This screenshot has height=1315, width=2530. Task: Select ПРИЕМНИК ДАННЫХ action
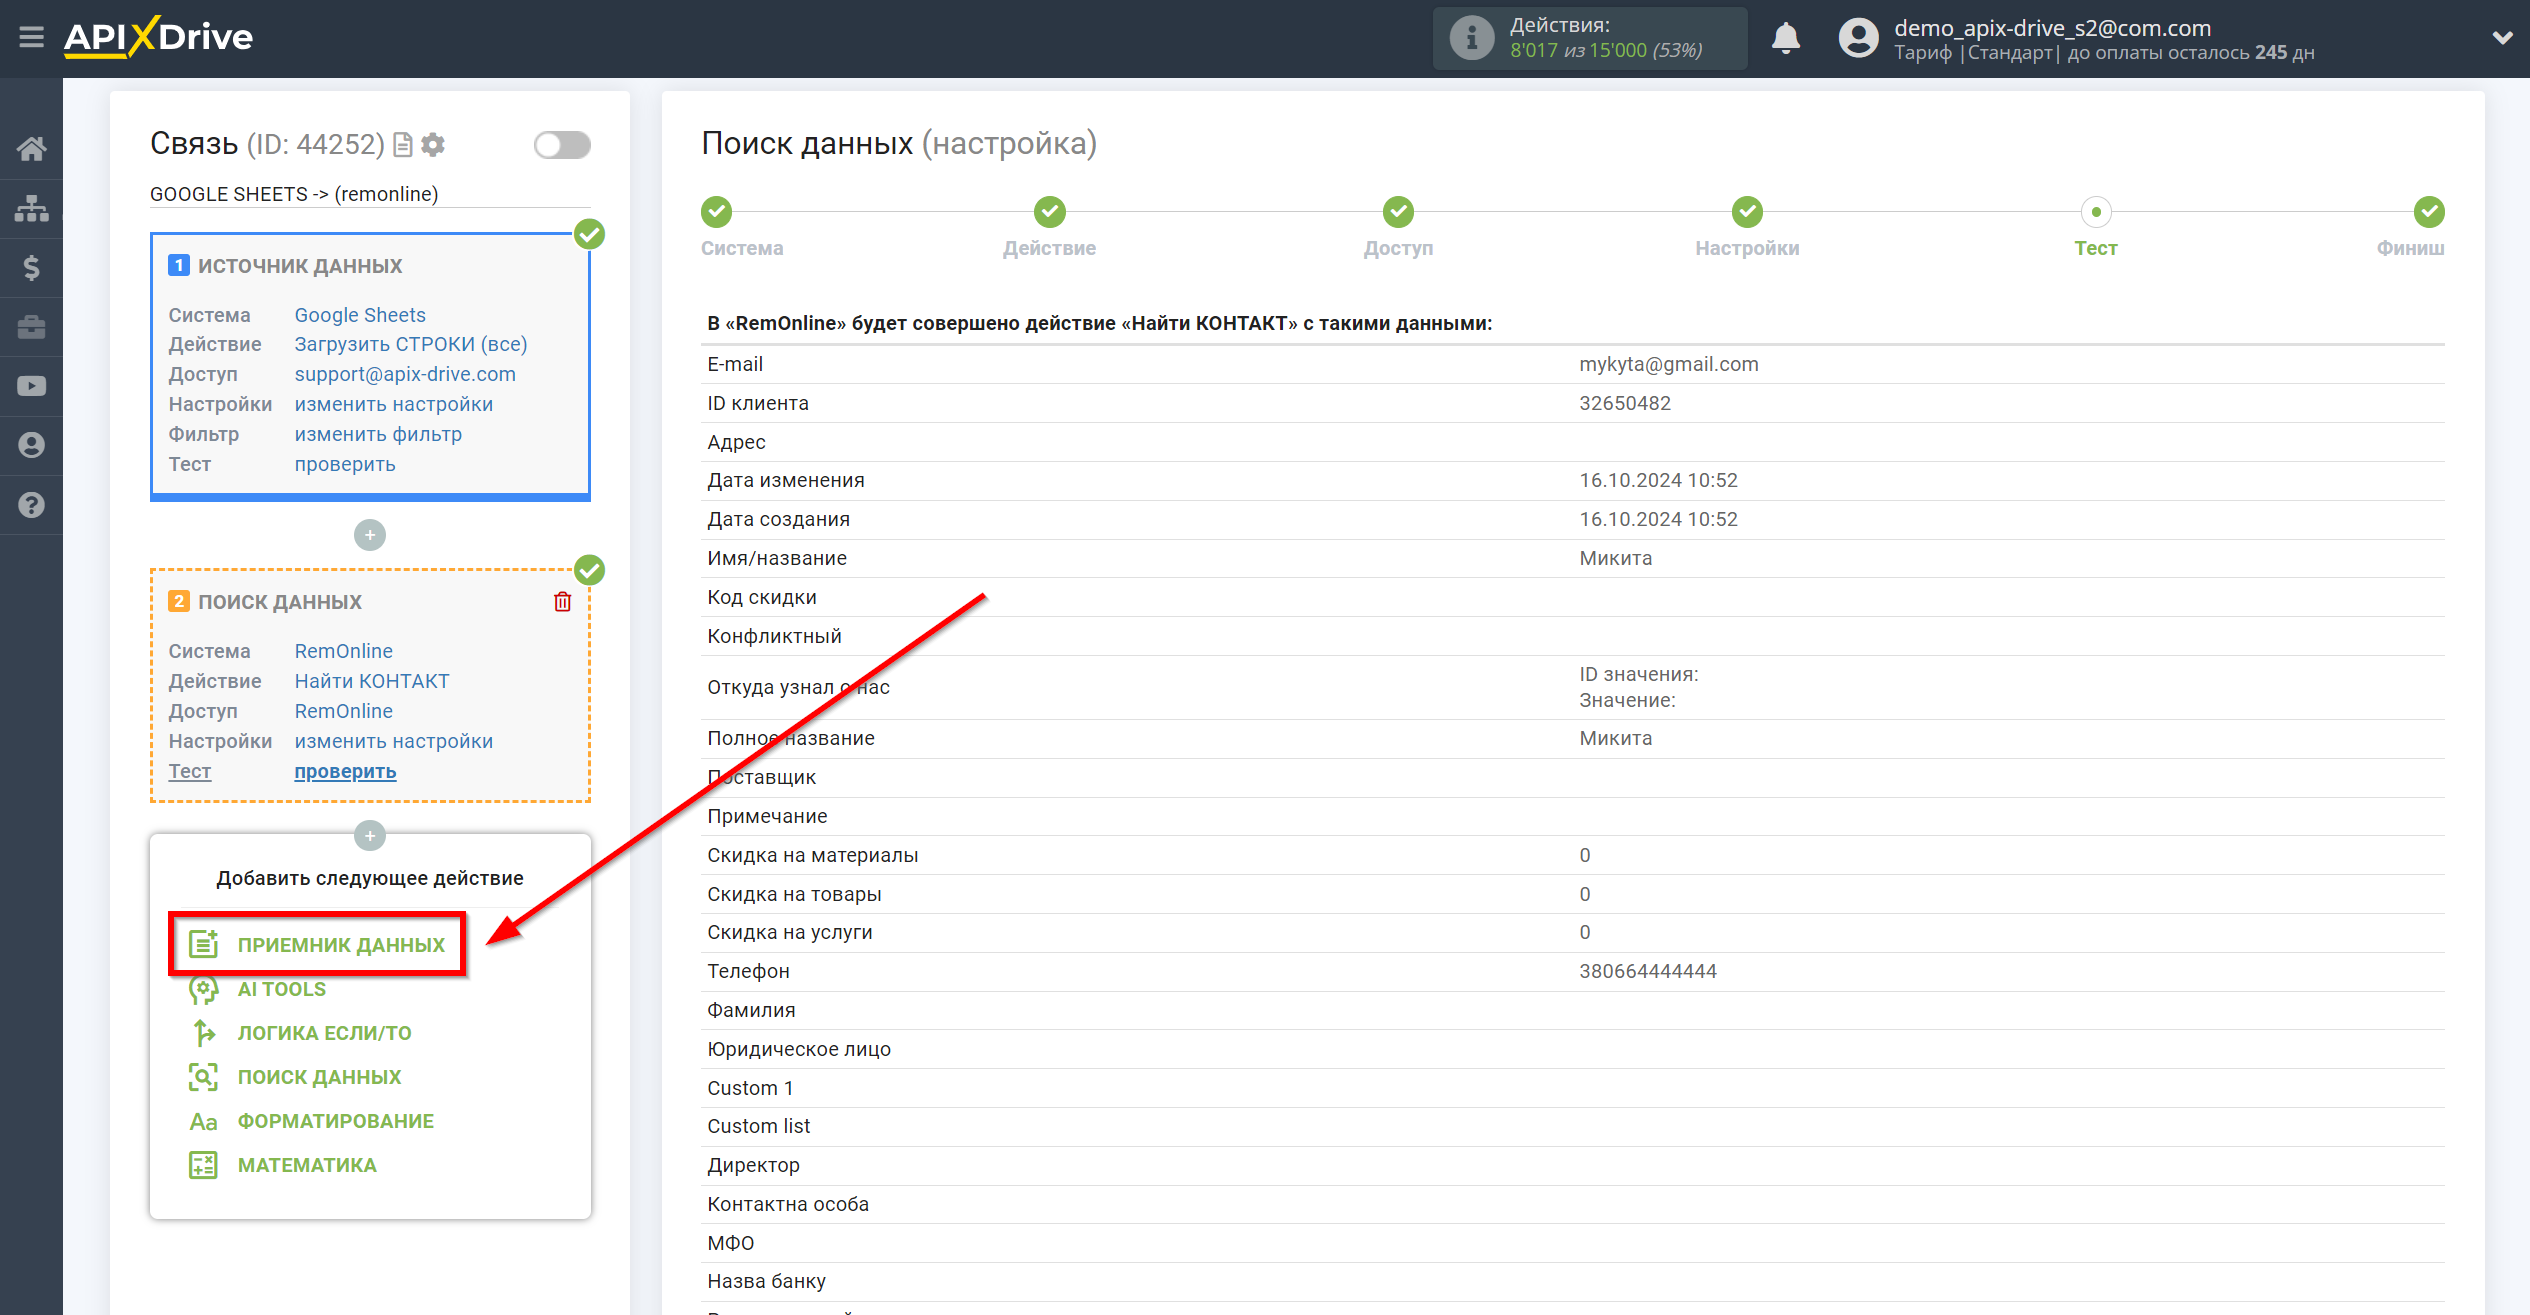tap(341, 945)
